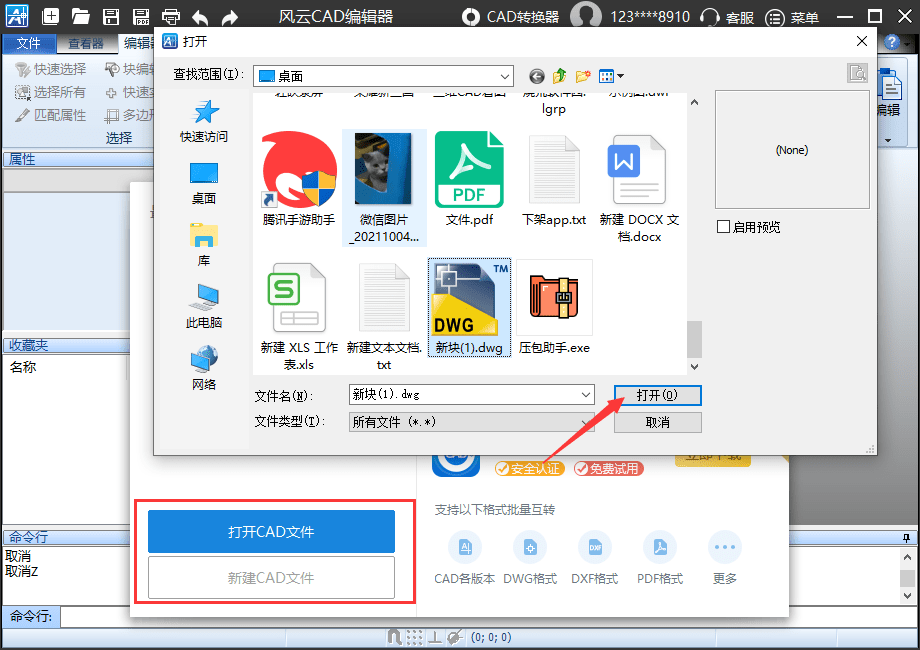920x650 pixels.
Task: Click the Undo arrow icon
Action: (200, 16)
